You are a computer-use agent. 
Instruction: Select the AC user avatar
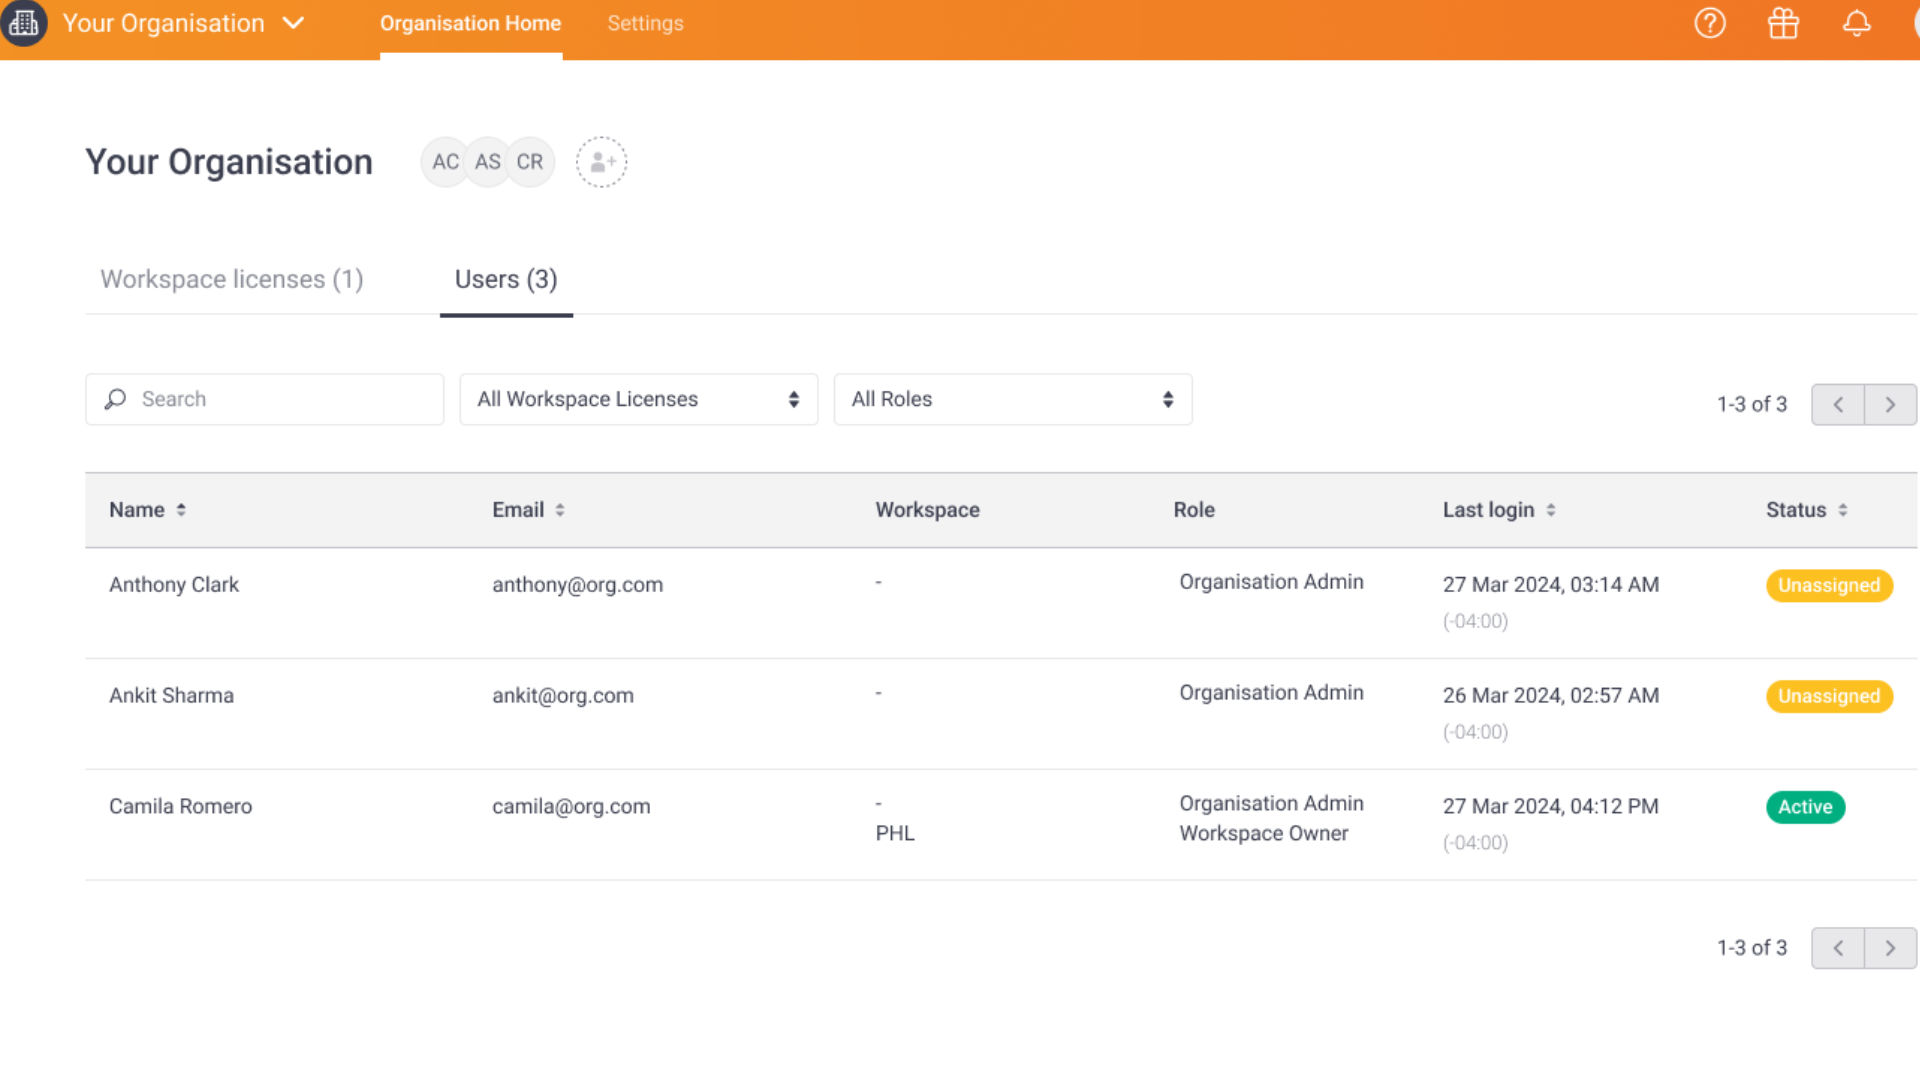point(445,161)
